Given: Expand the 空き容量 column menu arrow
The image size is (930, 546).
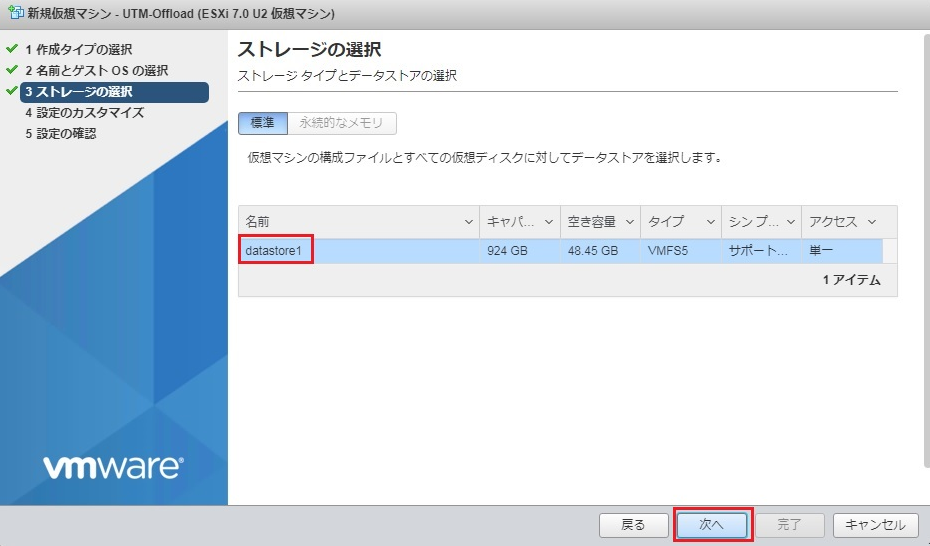Looking at the screenshot, I should [x=630, y=222].
